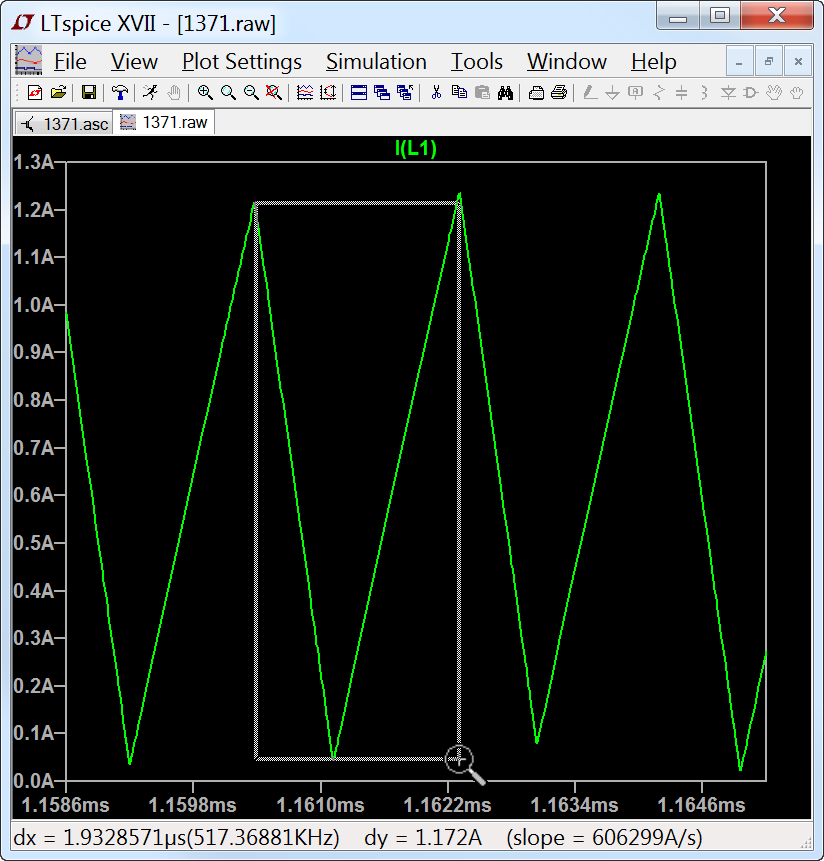
Task: Open the Plot Settings menu
Action: 241,62
